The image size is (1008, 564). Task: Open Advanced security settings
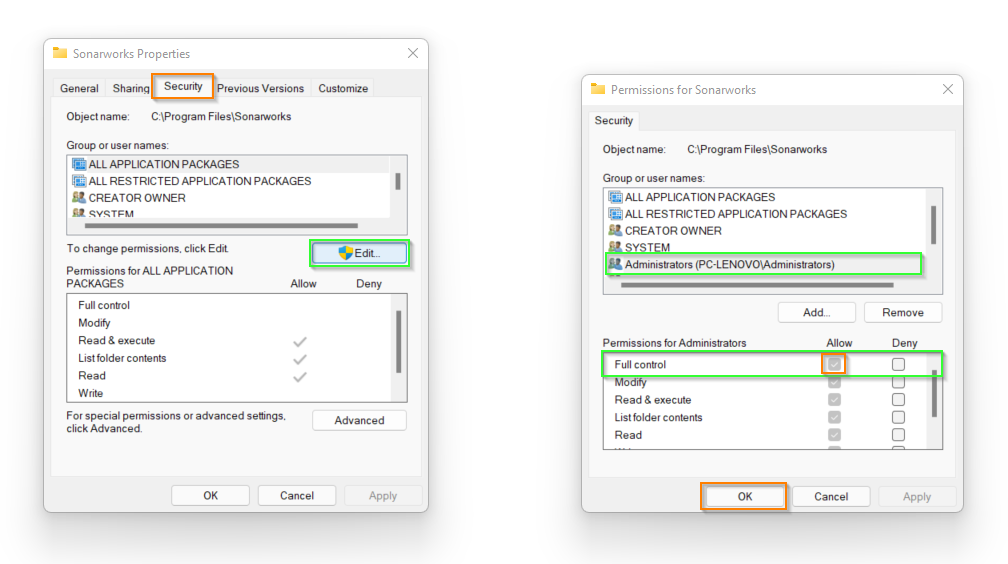click(359, 420)
